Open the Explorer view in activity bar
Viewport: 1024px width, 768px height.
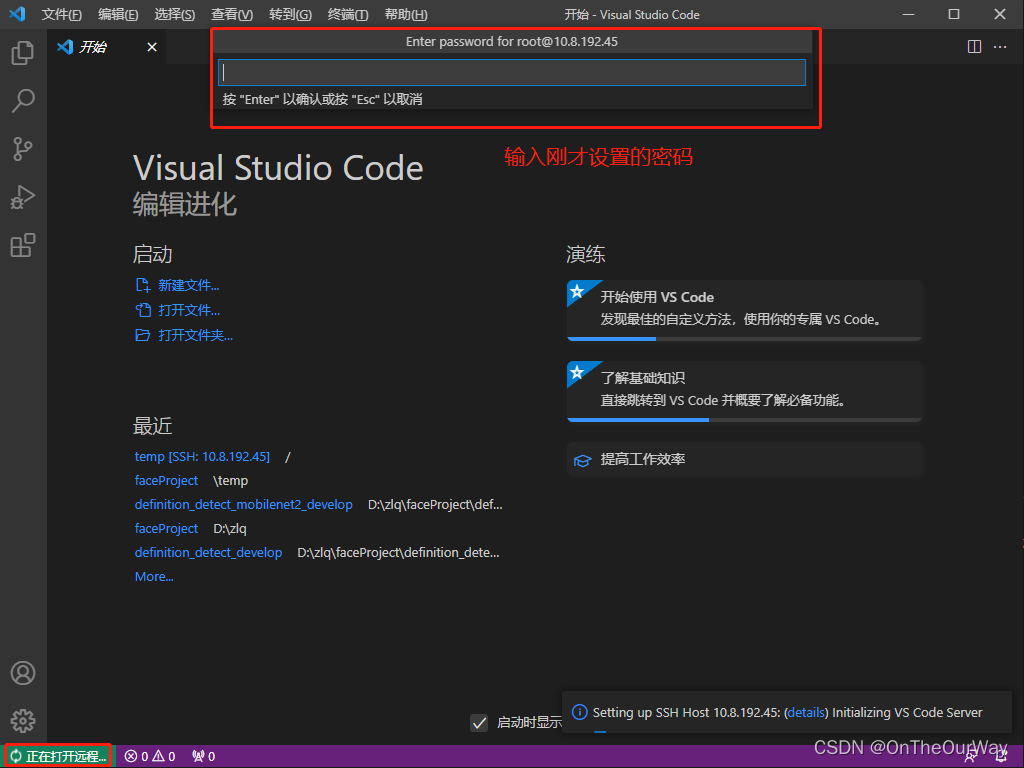point(23,53)
